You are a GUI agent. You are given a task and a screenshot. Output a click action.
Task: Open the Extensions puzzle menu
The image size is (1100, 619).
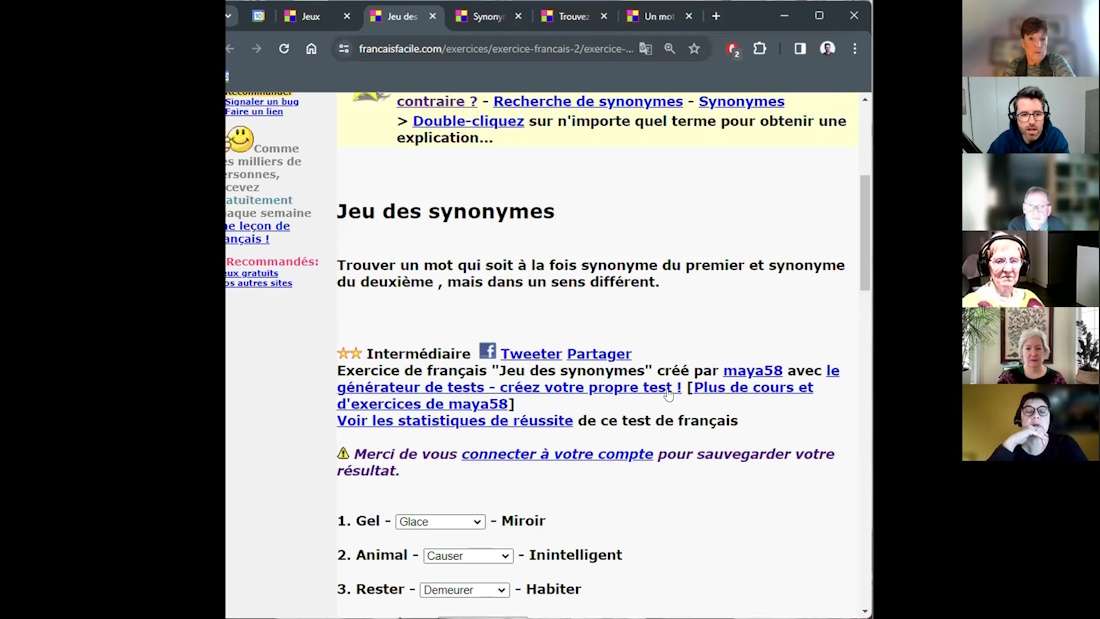tap(760, 48)
